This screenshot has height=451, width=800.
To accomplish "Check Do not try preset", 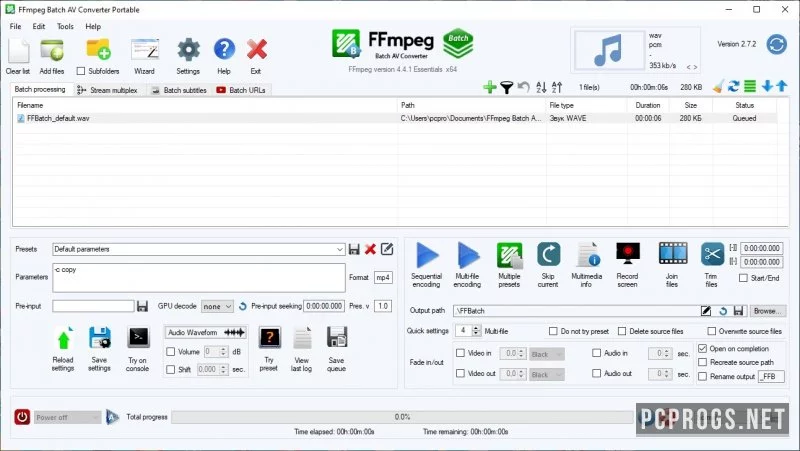I will click(x=553, y=331).
